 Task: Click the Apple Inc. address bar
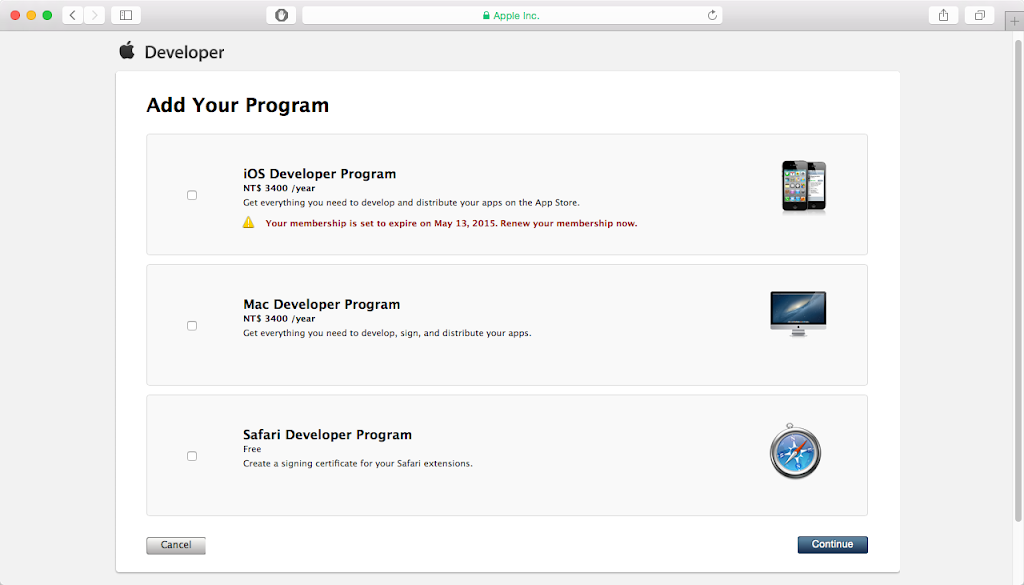pyautogui.click(x=512, y=15)
